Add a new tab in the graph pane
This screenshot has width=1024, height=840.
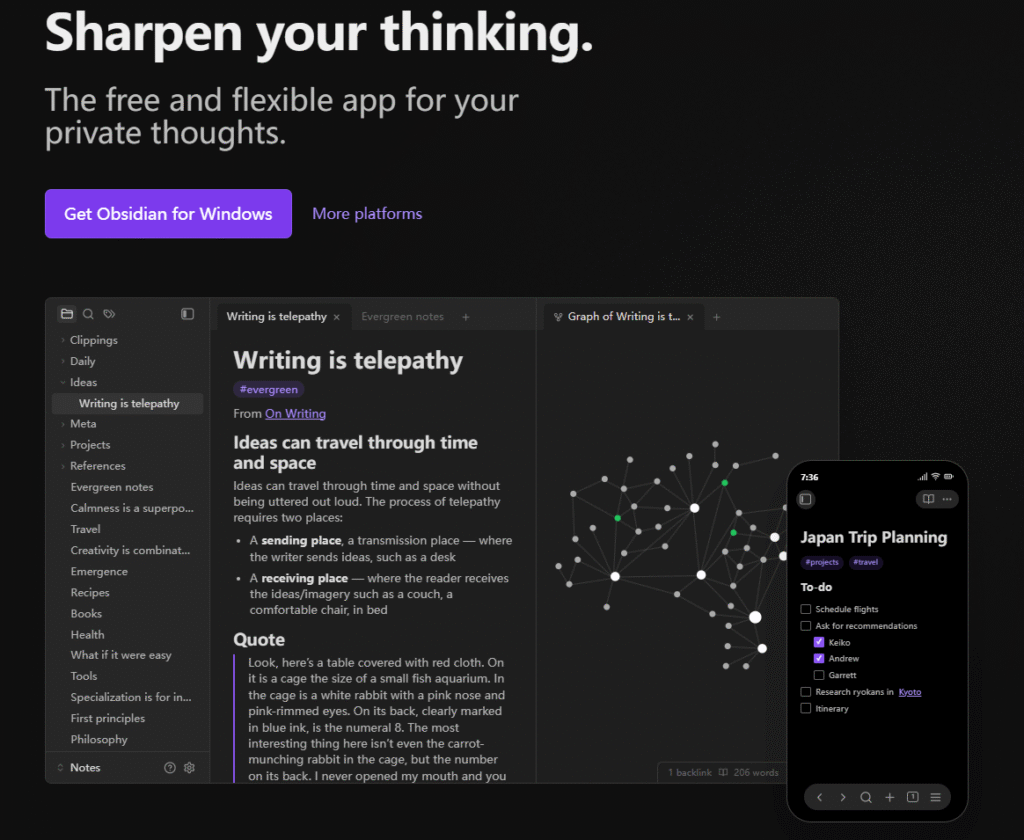716,317
